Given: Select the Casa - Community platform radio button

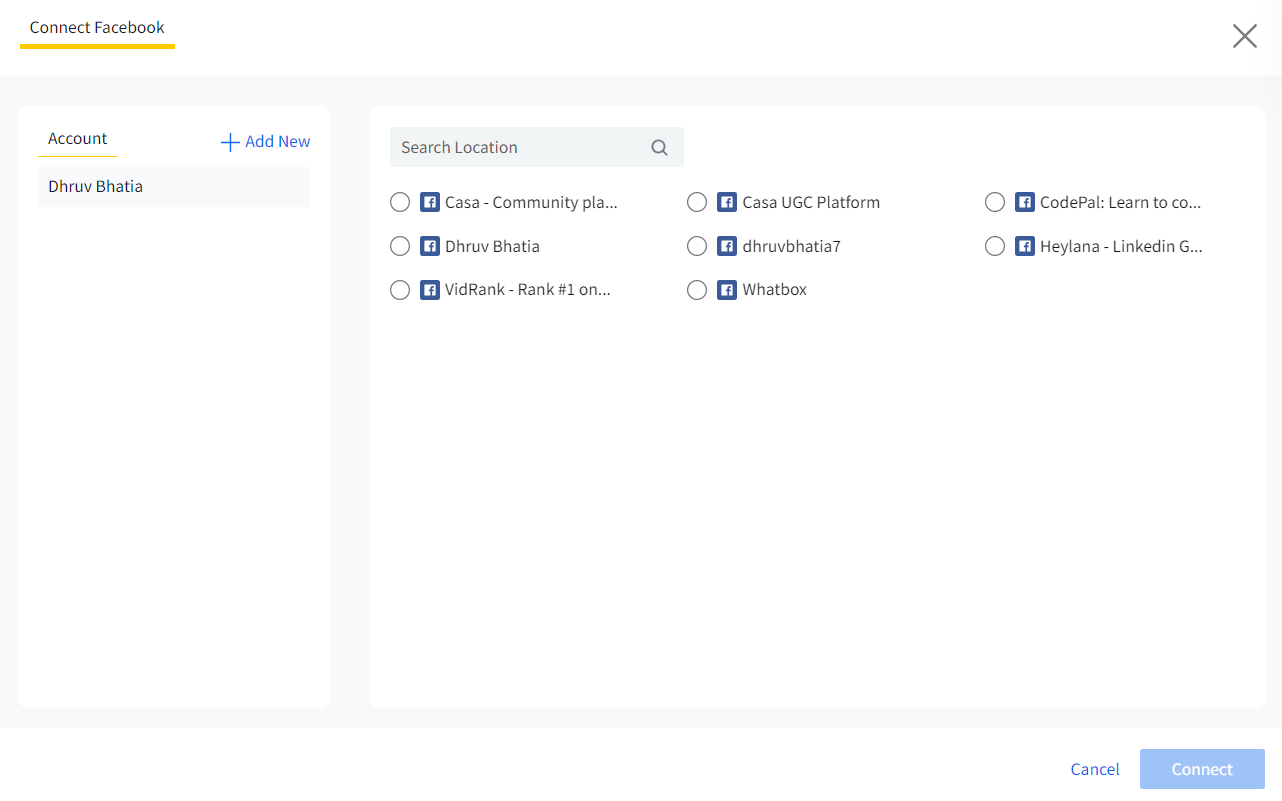Looking at the screenshot, I should pyautogui.click(x=400, y=202).
